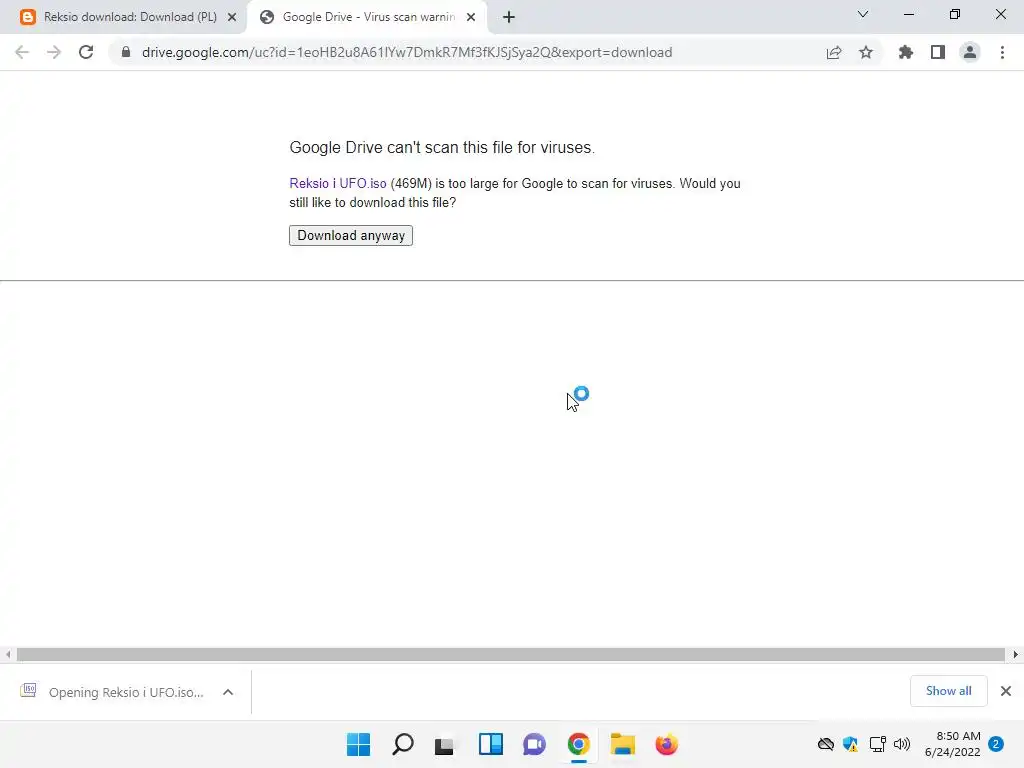Image resolution: width=1024 pixels, height=768 pixels.
Task: Open the network status tray icon
Action: [x=877, y=744]
